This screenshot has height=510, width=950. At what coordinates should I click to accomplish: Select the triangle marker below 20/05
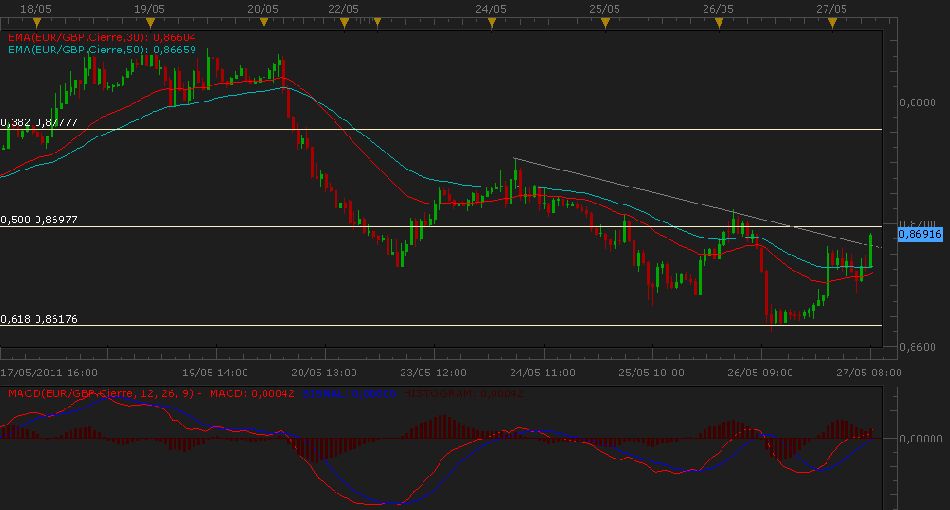point(262,22)
